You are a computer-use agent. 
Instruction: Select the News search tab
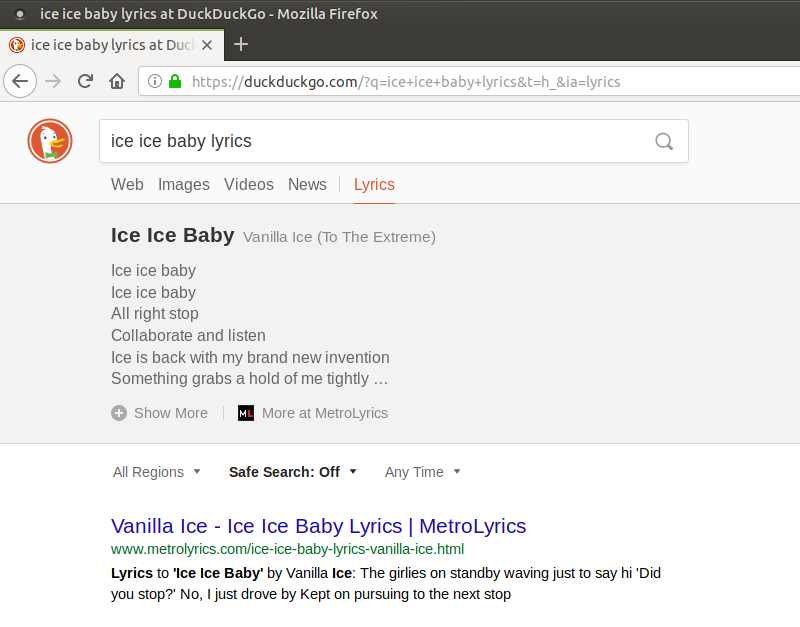(307, 184)
